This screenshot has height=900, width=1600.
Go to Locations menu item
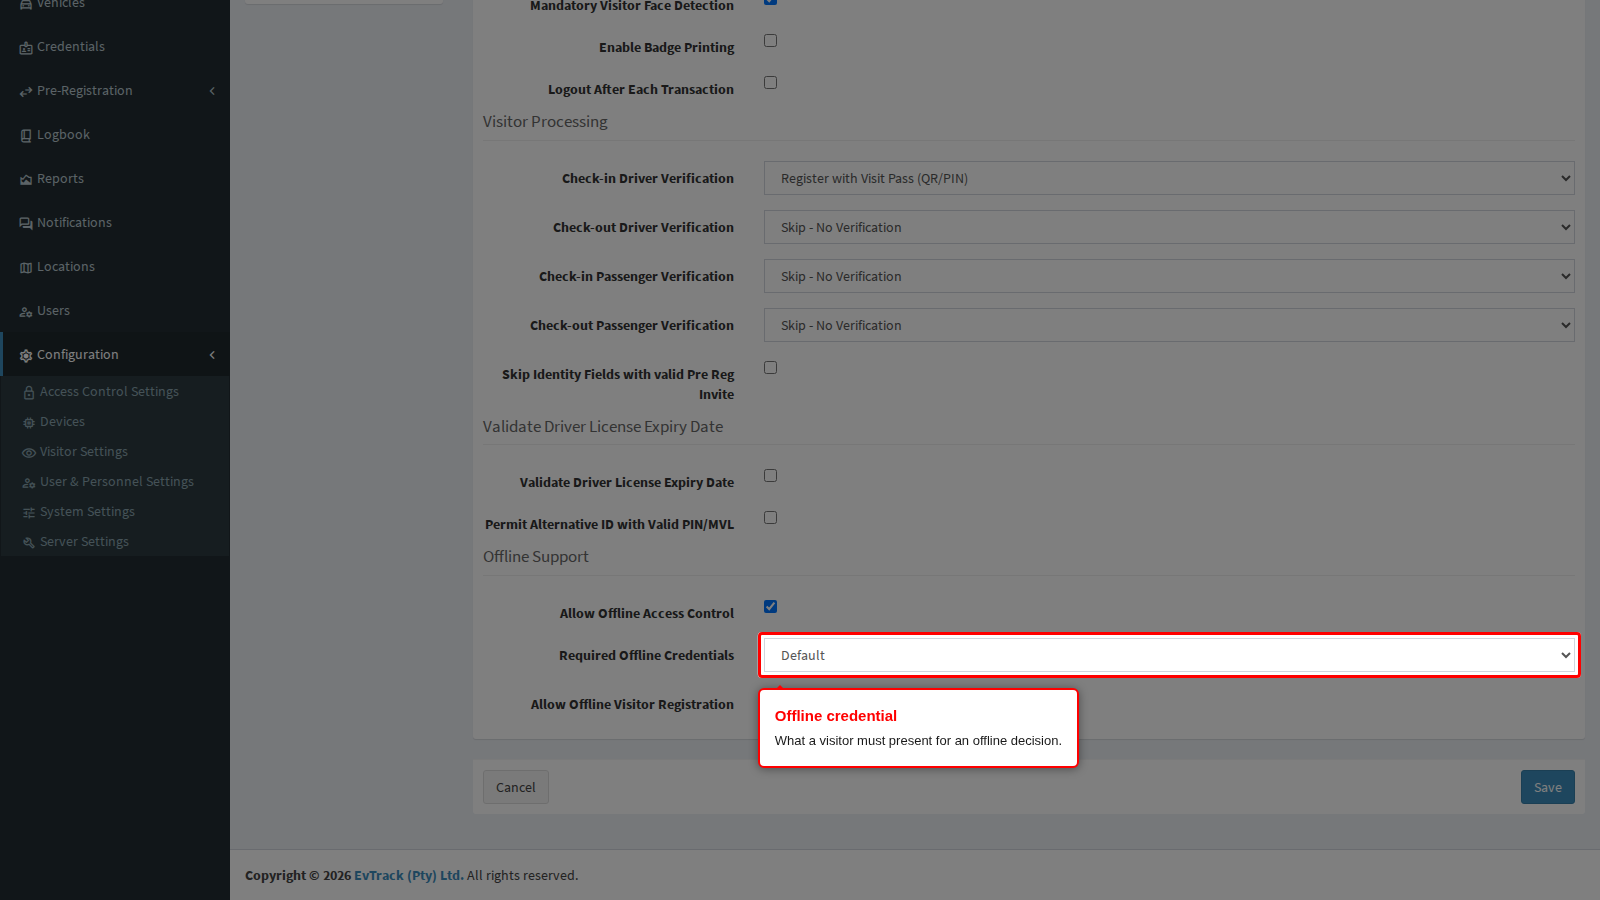115,267
